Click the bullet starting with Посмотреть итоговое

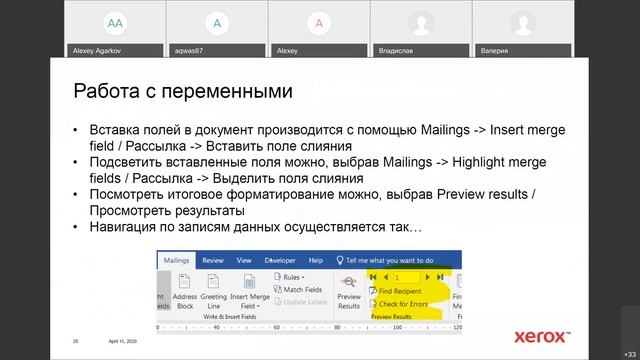click(312, 202)
